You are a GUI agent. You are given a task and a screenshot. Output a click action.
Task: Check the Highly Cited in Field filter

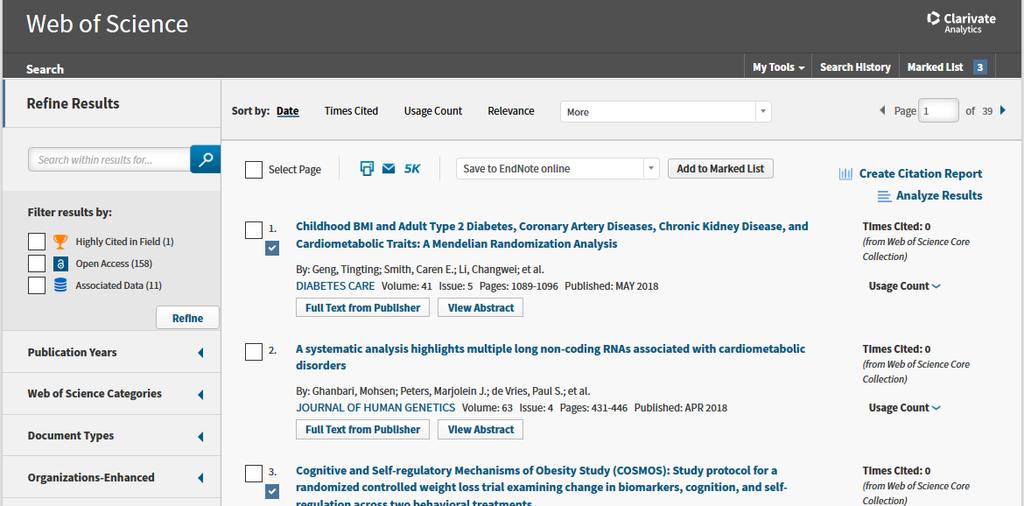click(37, 242)
